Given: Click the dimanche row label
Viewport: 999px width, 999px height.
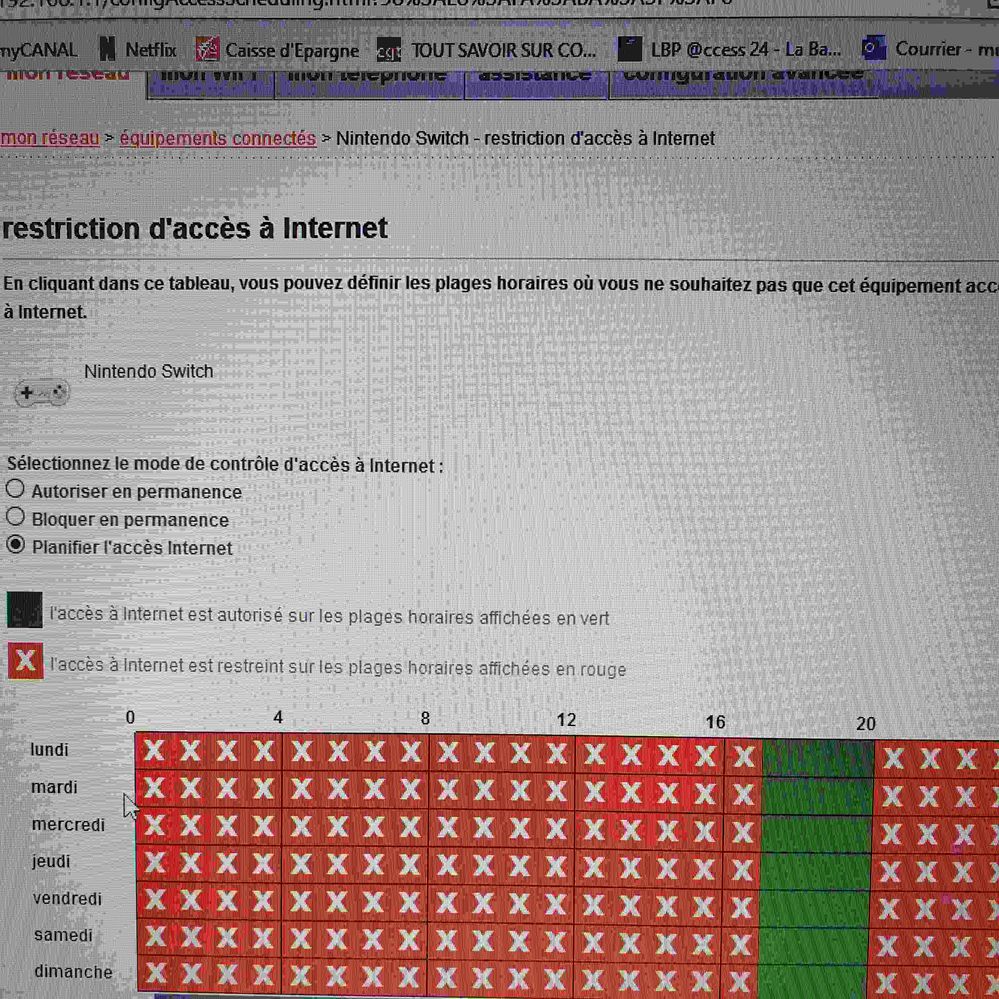Looking at the screenshot, I should pyautogui.click(x=73, y=972).
